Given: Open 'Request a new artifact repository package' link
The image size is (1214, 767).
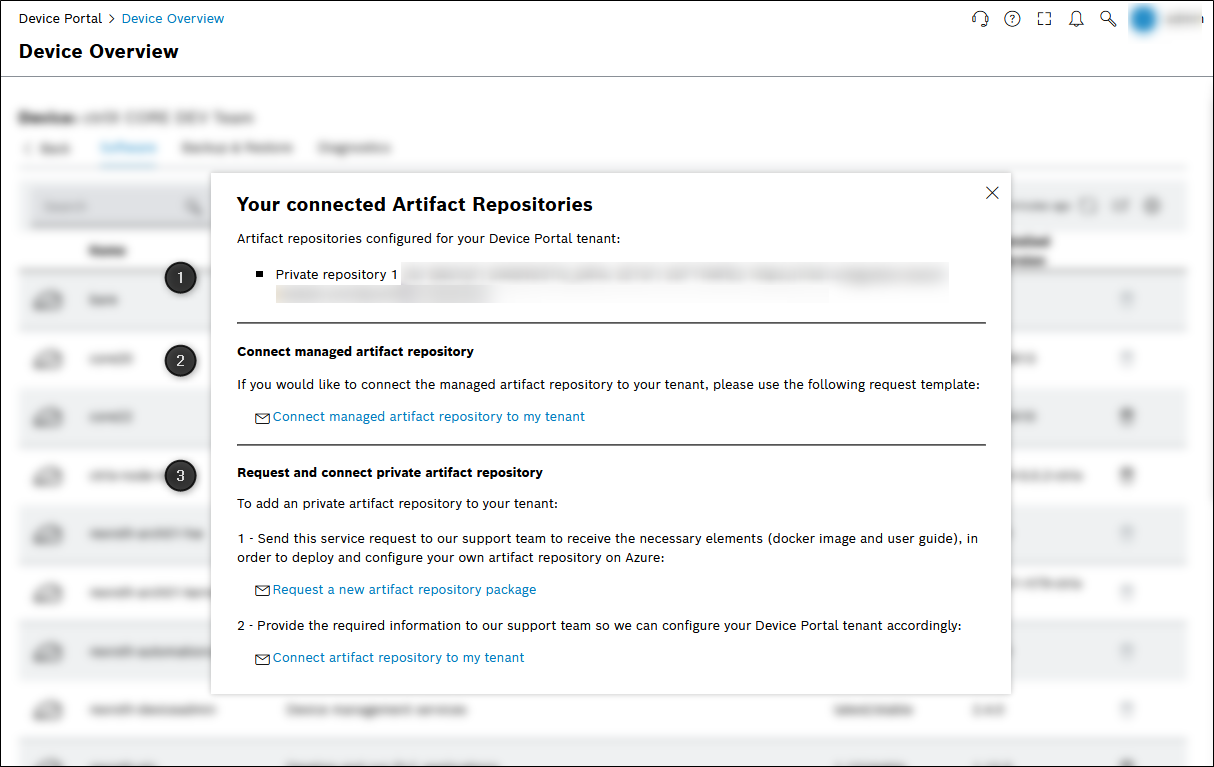Looking at the screenshot, I should (x=404, y=590).
